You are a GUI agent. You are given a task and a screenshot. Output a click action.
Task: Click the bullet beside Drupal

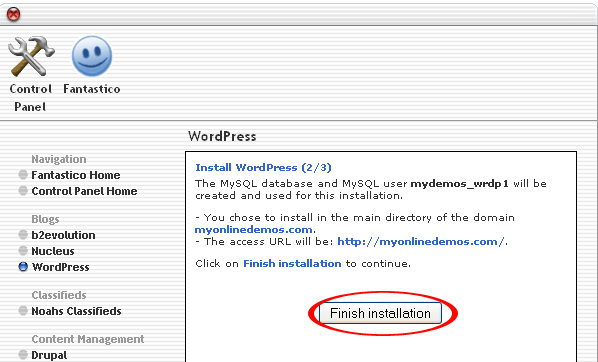(x=23, y=355)
